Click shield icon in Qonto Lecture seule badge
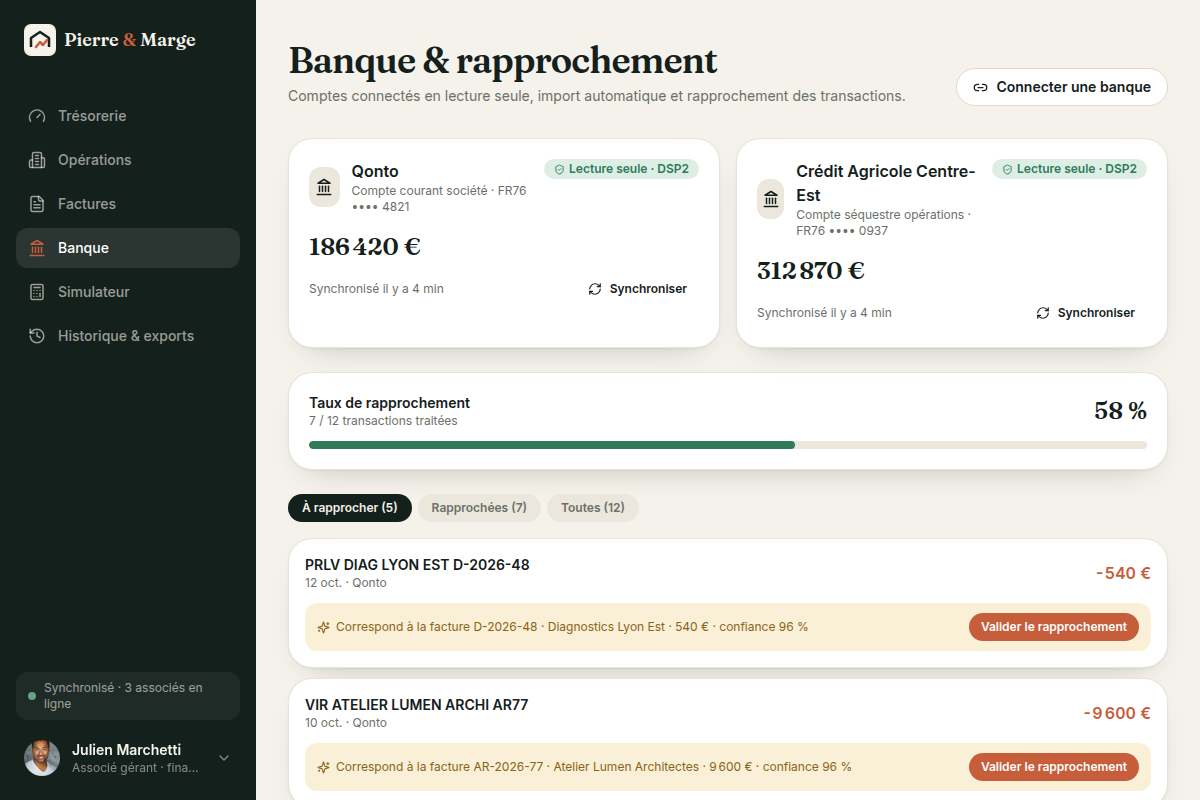1200x800 pixels. pos(559,169)
